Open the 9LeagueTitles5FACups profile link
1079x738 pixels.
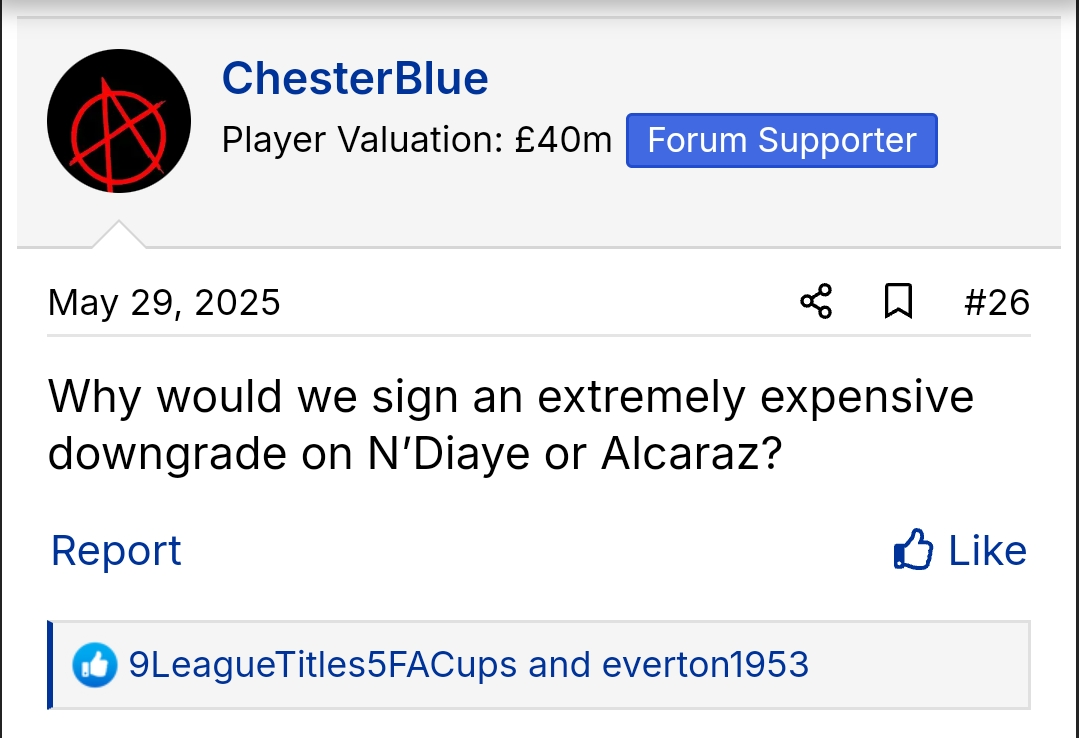(323, 665)
